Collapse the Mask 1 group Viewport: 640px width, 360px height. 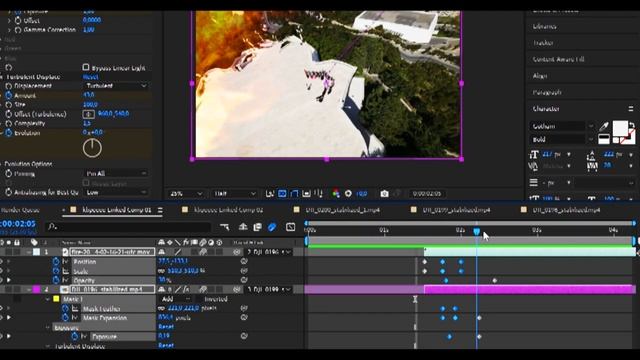[x=48, y=299]
